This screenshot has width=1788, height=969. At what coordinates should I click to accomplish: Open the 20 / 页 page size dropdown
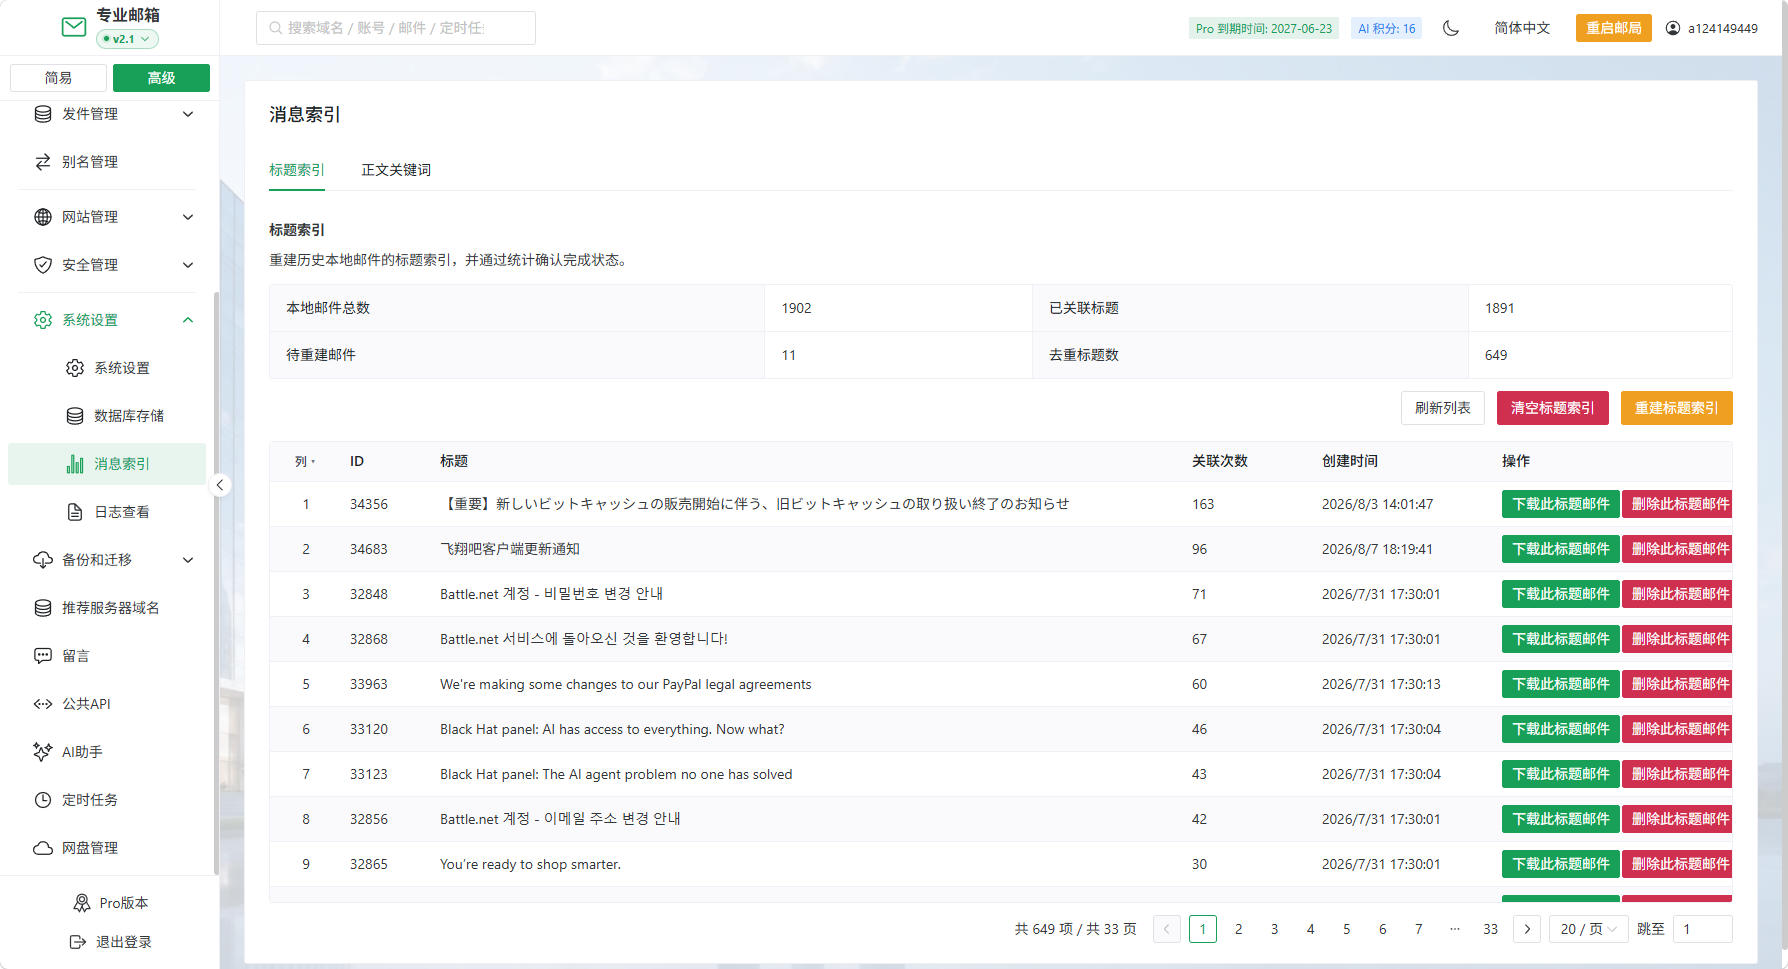[1588, 929]
